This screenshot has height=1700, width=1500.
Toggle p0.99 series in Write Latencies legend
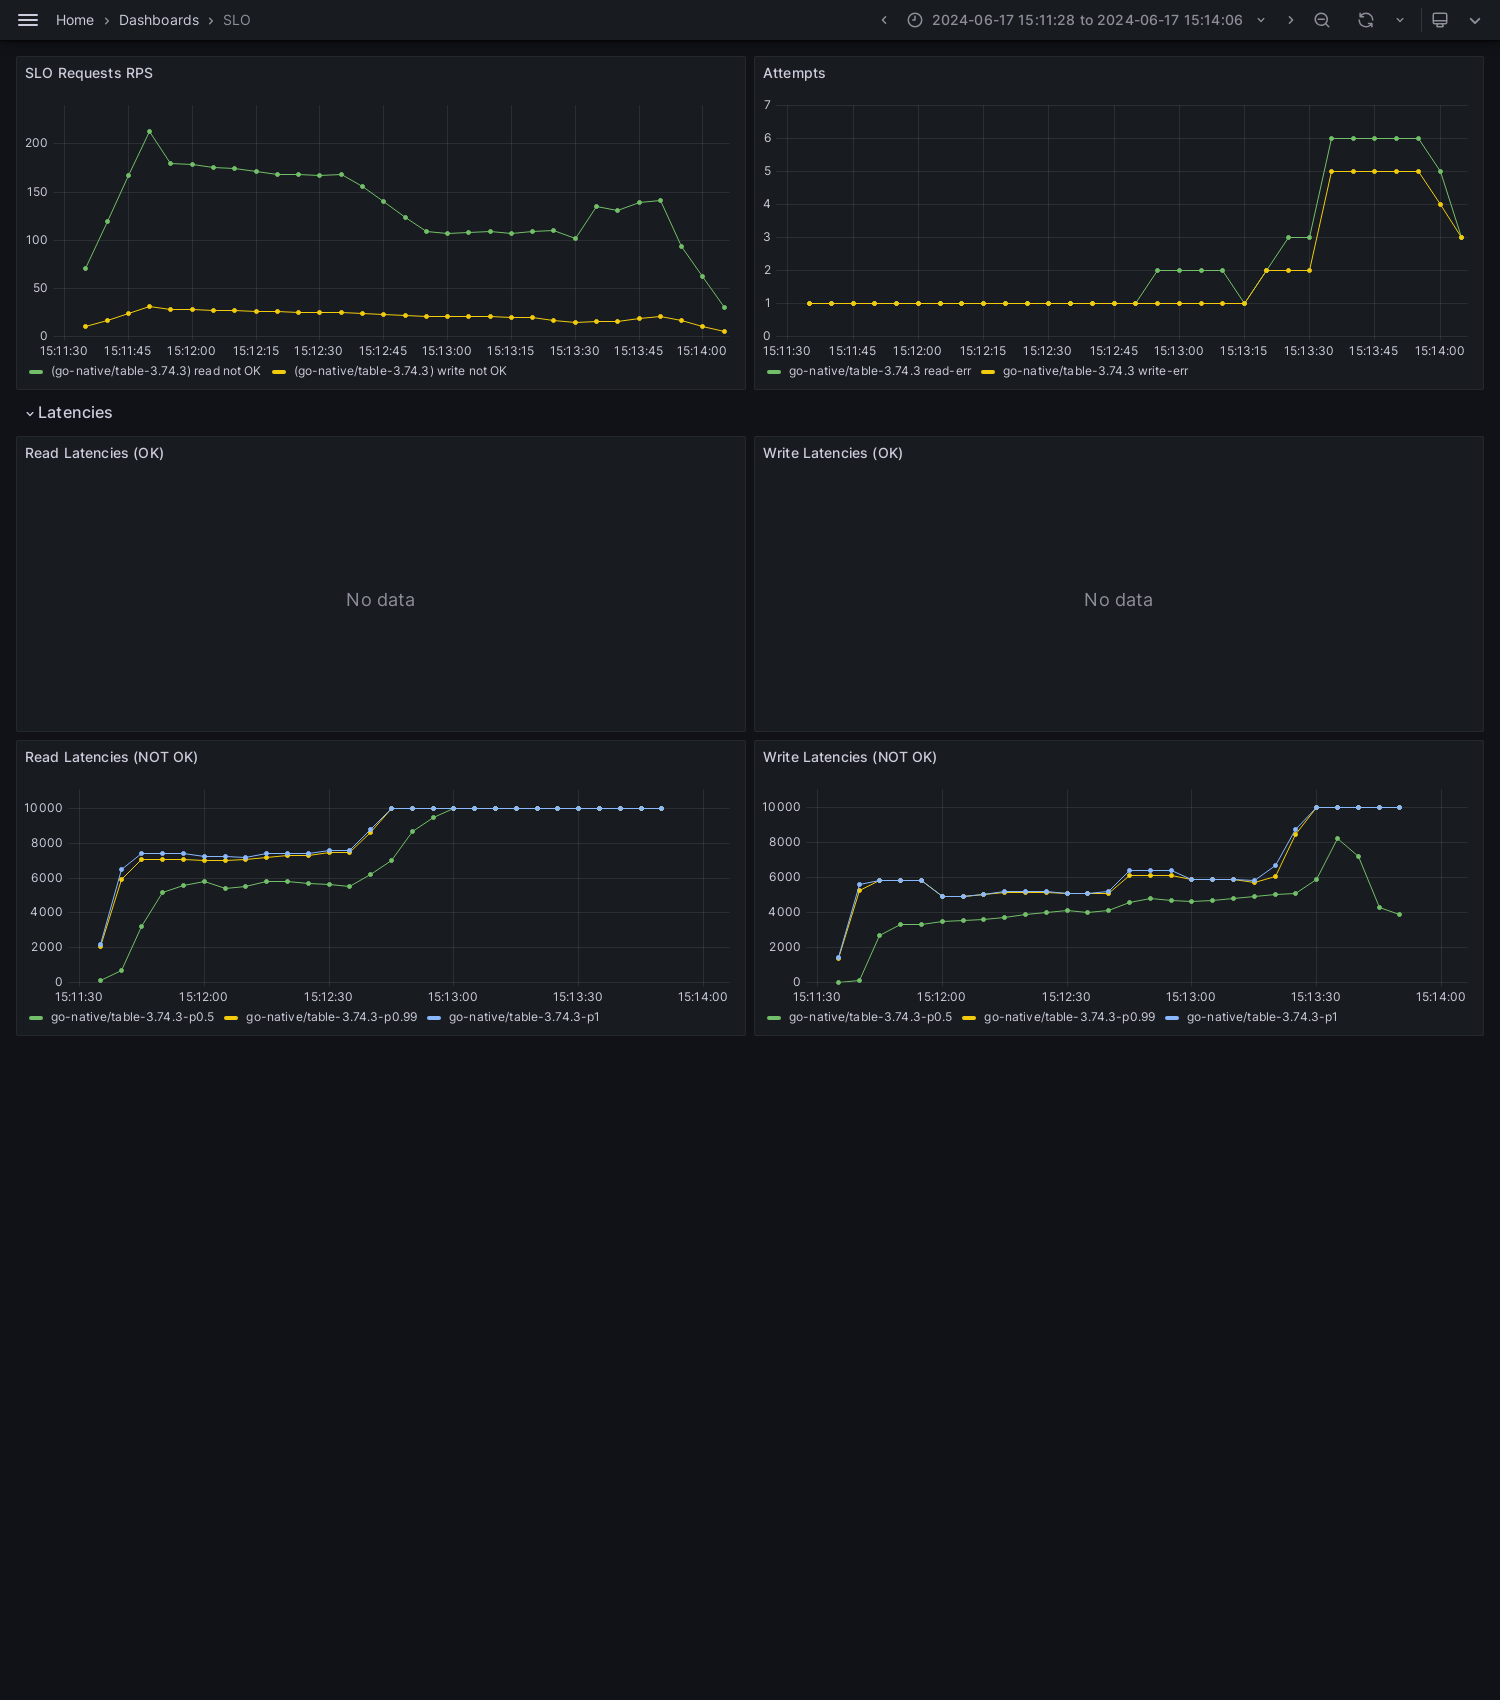1069,1017
